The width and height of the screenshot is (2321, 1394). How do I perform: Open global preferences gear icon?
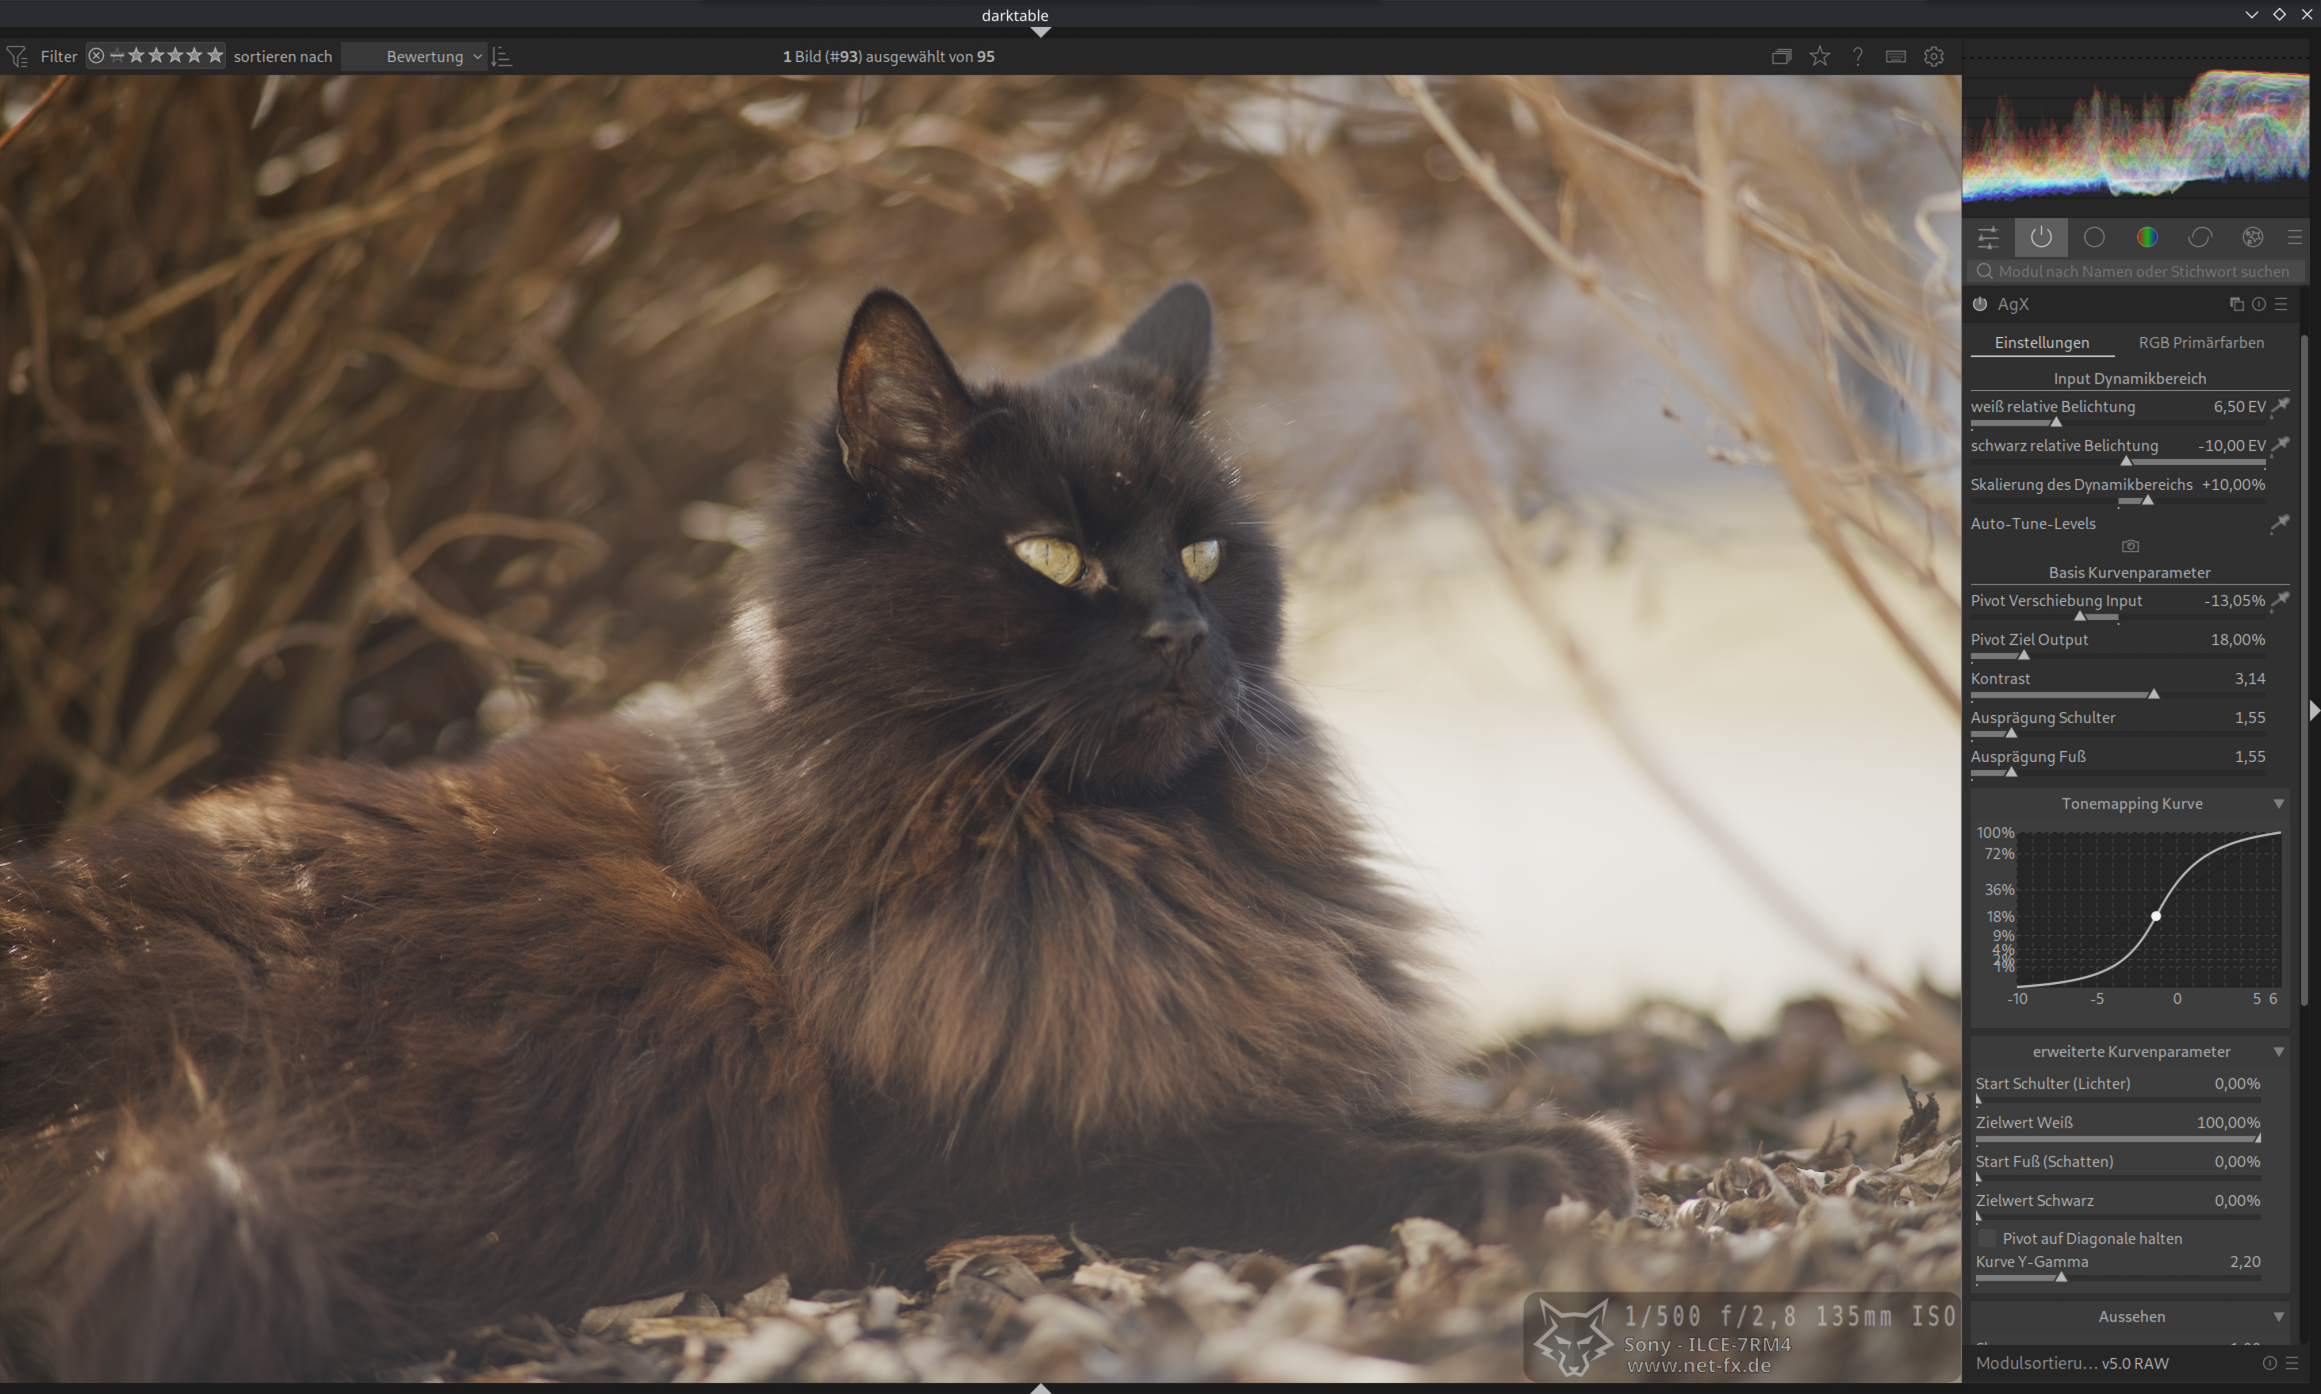tap(1933, 57)
